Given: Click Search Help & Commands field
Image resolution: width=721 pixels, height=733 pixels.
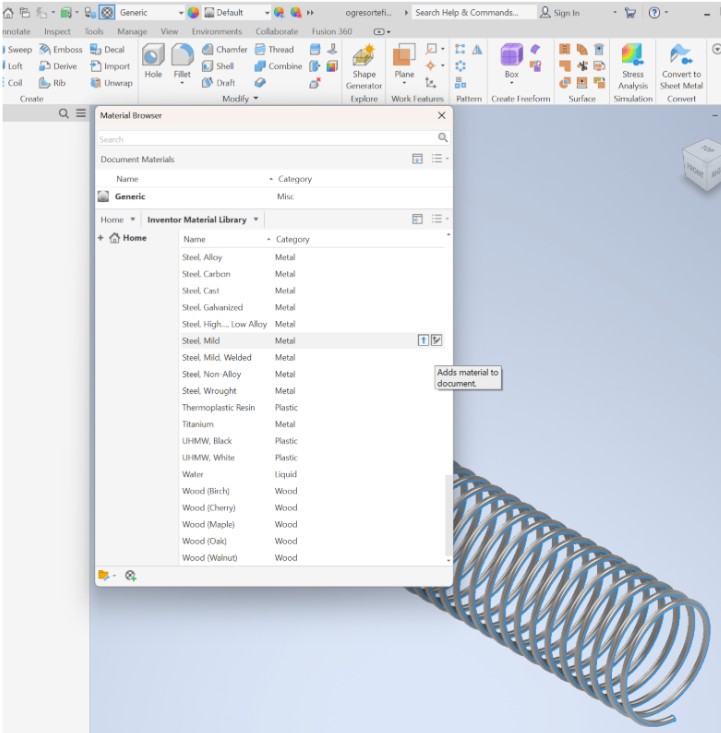Looking at the screenshot, I should [475, 13].
